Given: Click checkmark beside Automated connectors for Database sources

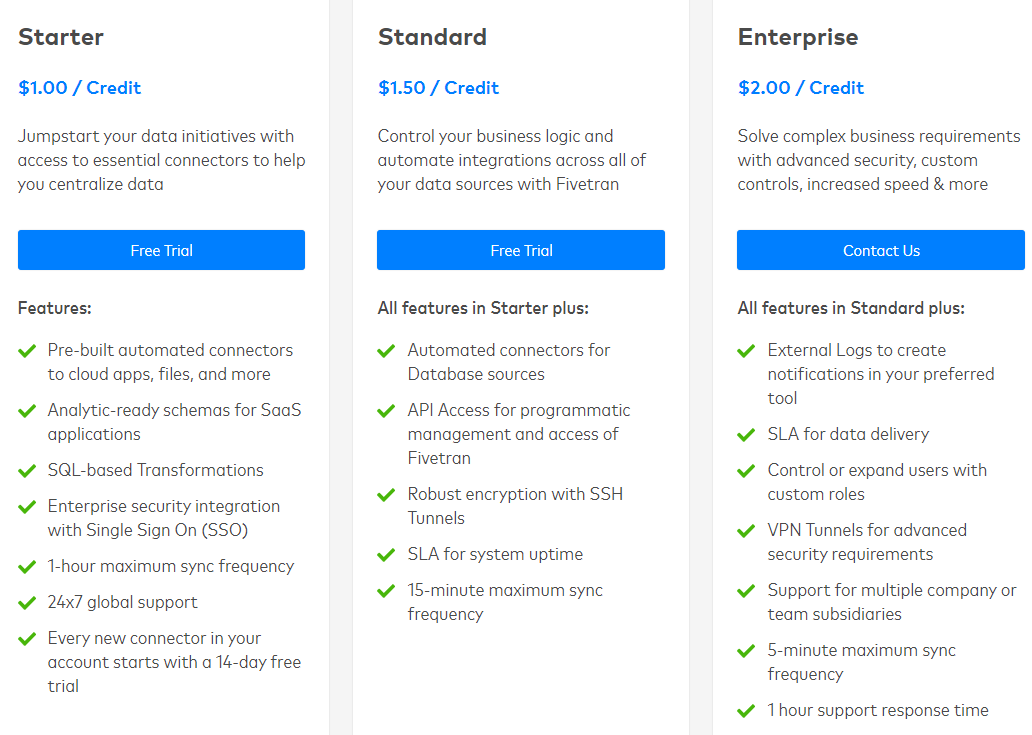Looking at the screenshot, I should click(x=387, y=351).
